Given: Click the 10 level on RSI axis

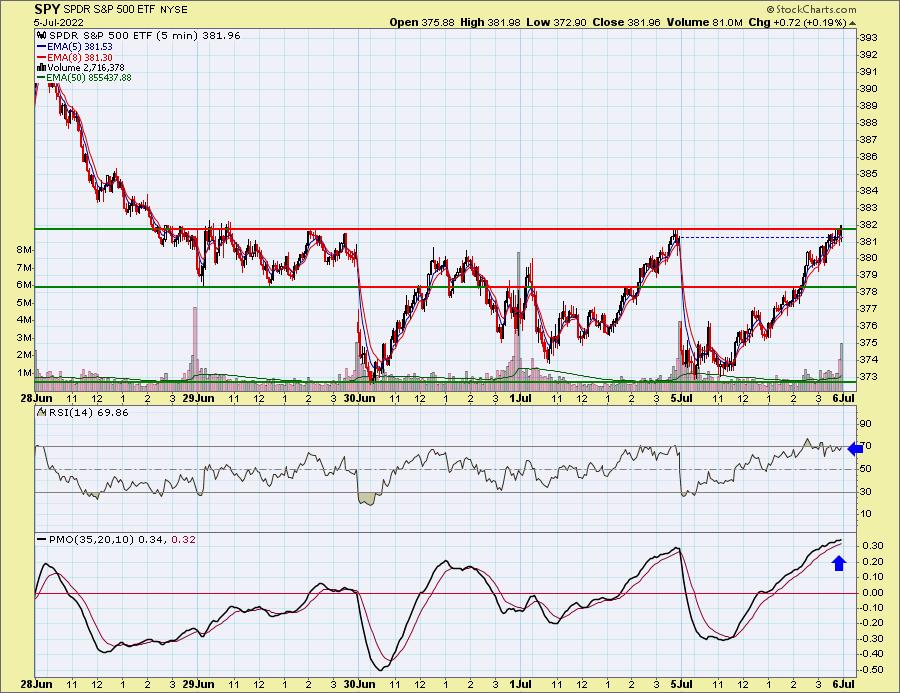Looking at the screenshot, I should [x=866, y=514].
